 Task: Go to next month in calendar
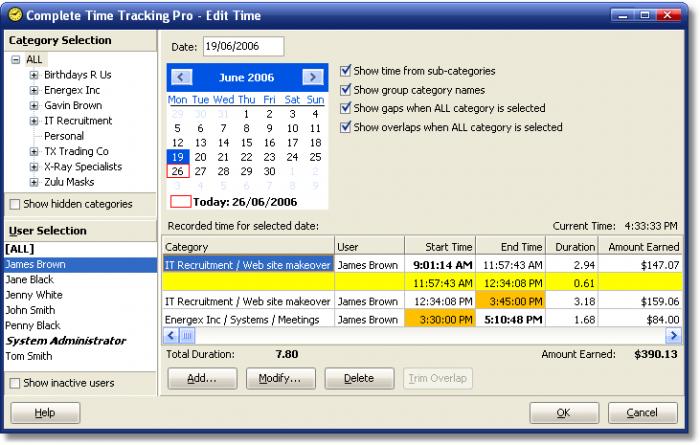pos(313,77)
